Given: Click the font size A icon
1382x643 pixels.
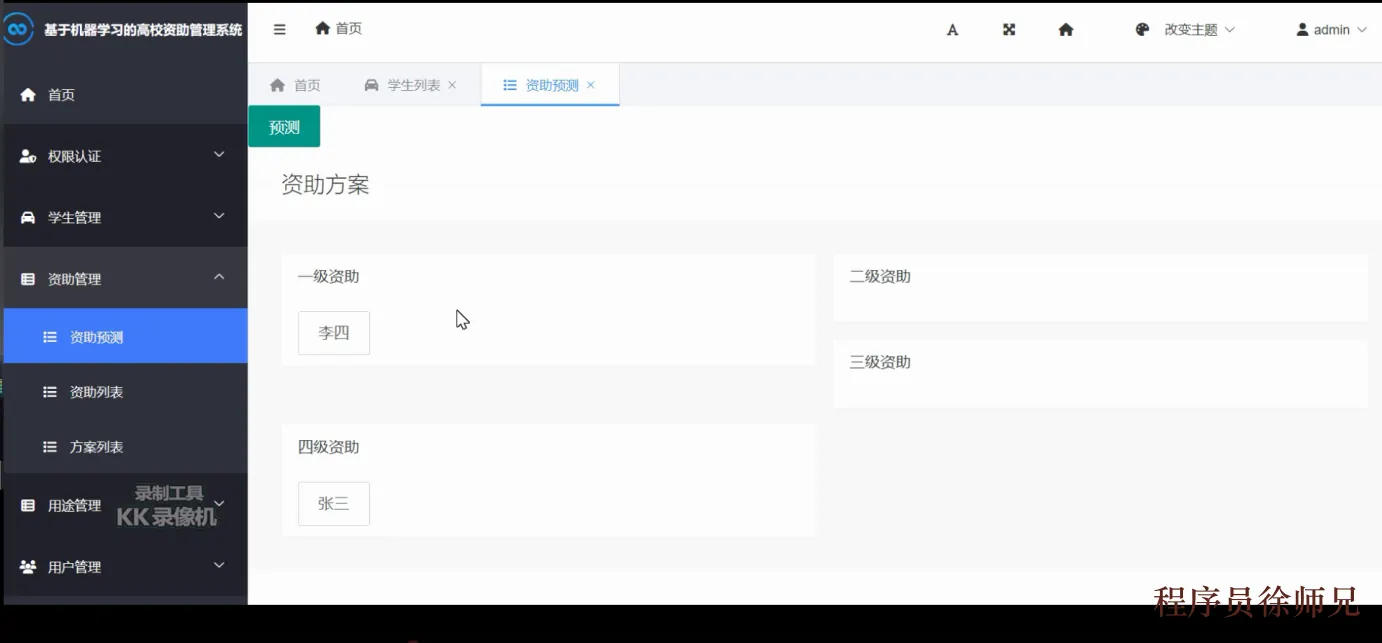Looking at the screenshot, I should [x=953, y=30].
